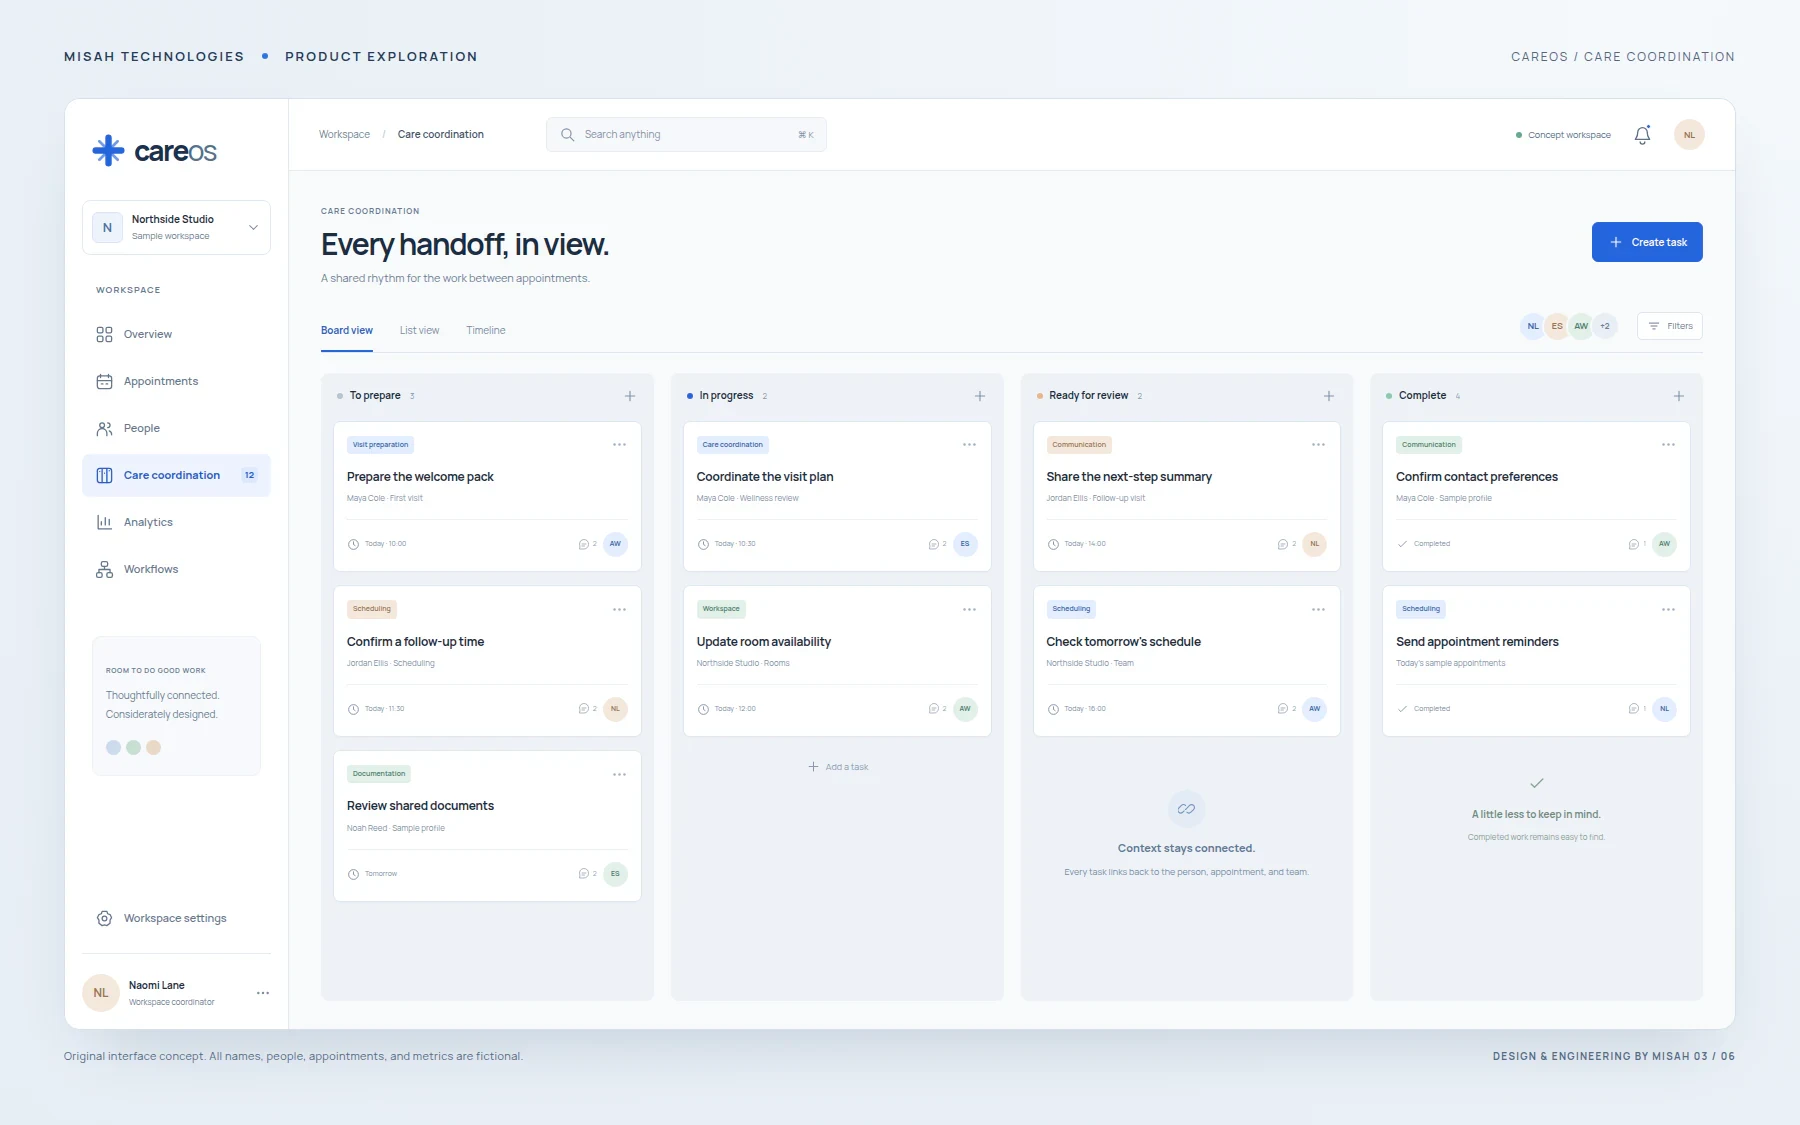The image size is (1800, 1125).
Task: Open Analytics from the sidebar
Action: tap(176, 522)
